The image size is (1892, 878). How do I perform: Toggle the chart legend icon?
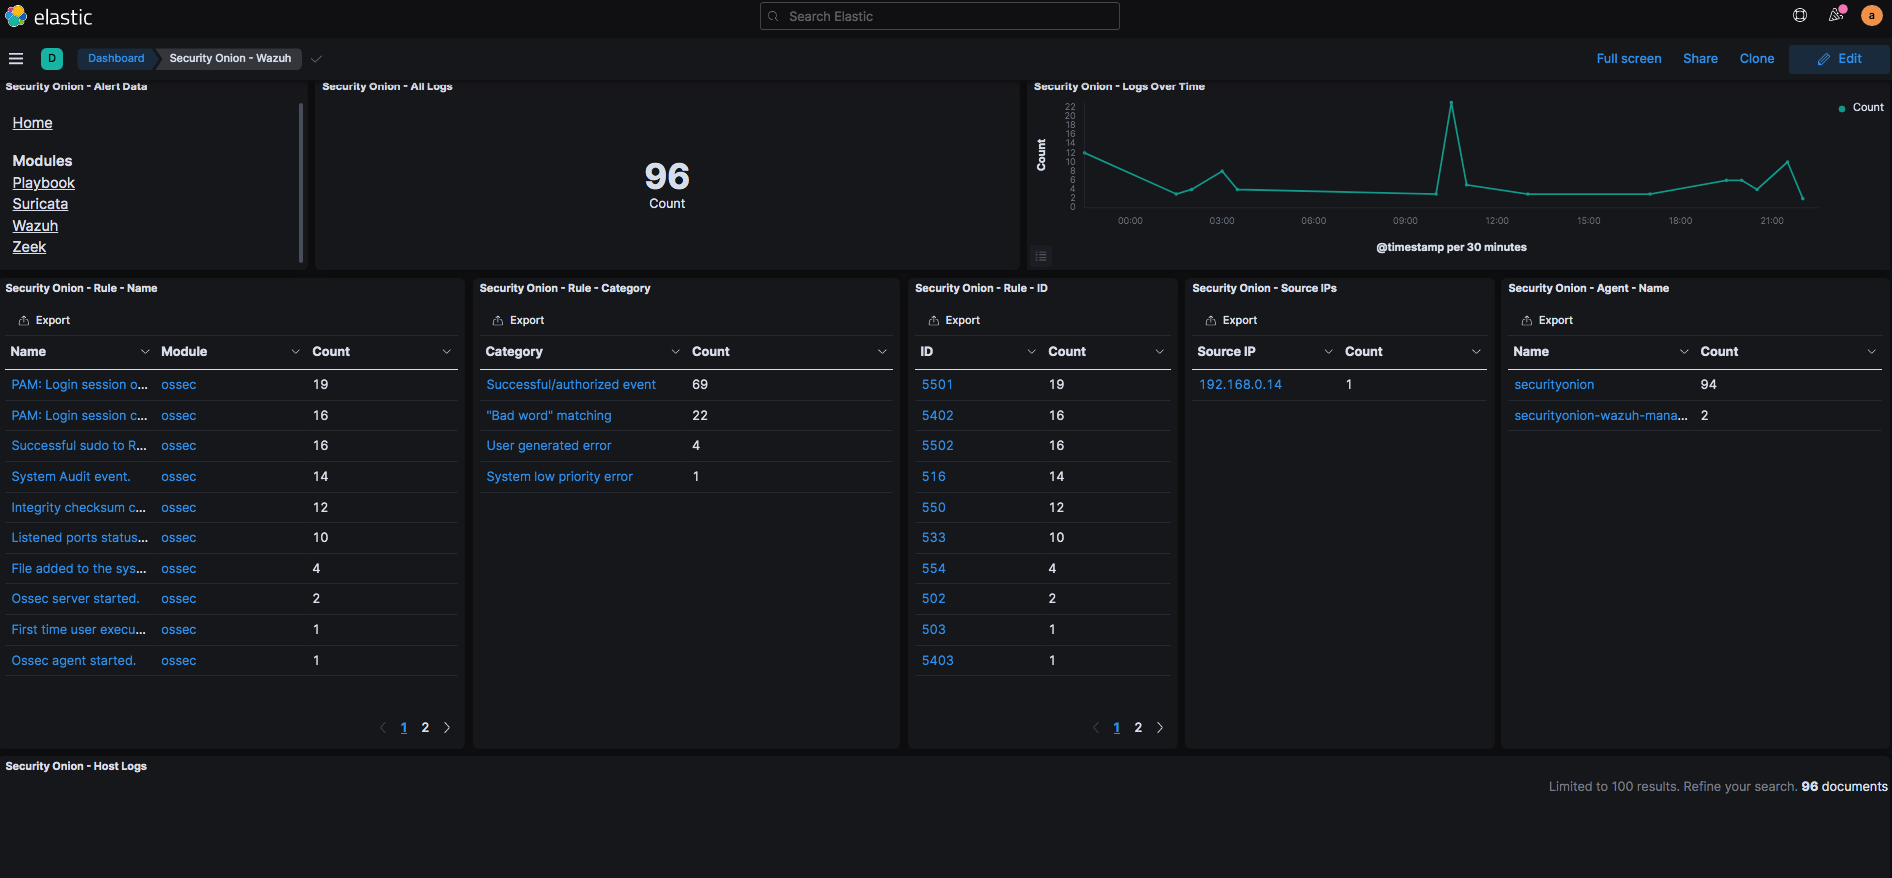pos(1041,256)
